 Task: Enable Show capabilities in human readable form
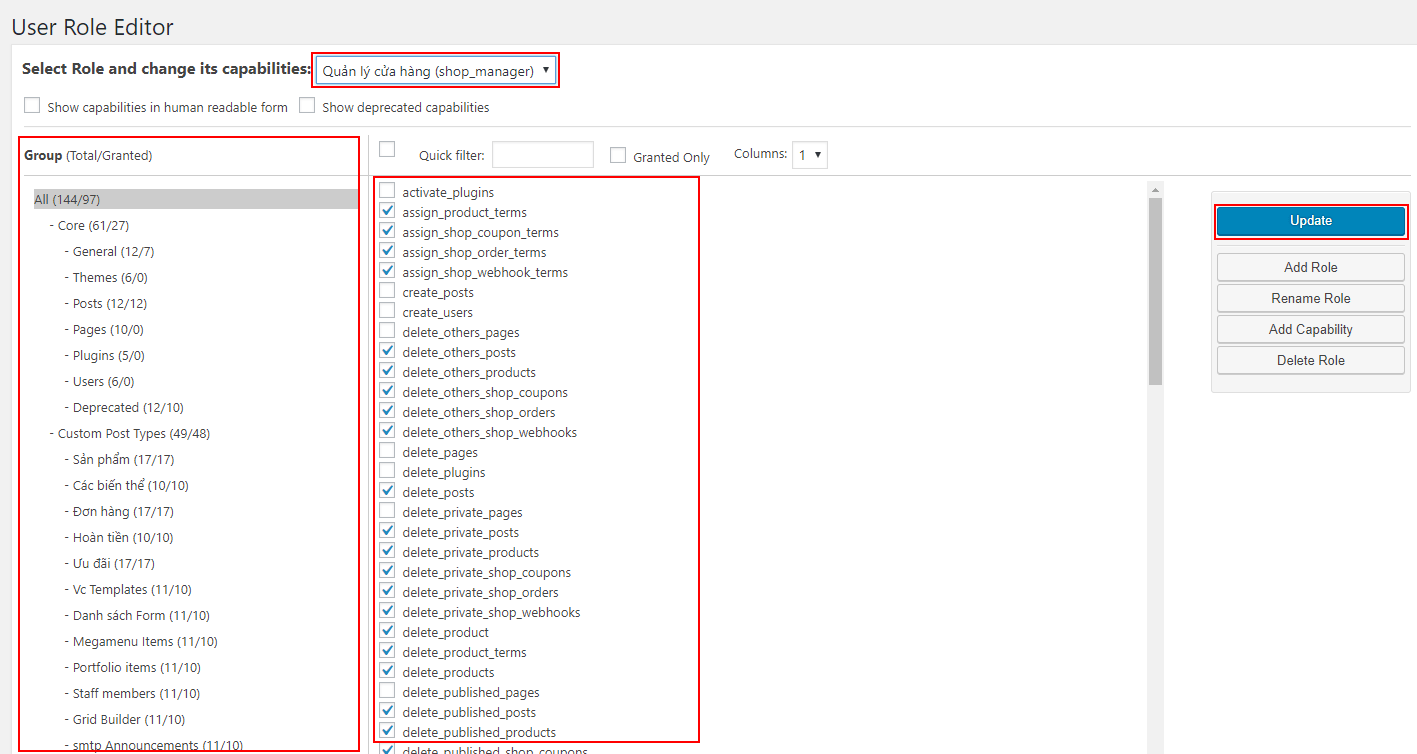32,105
